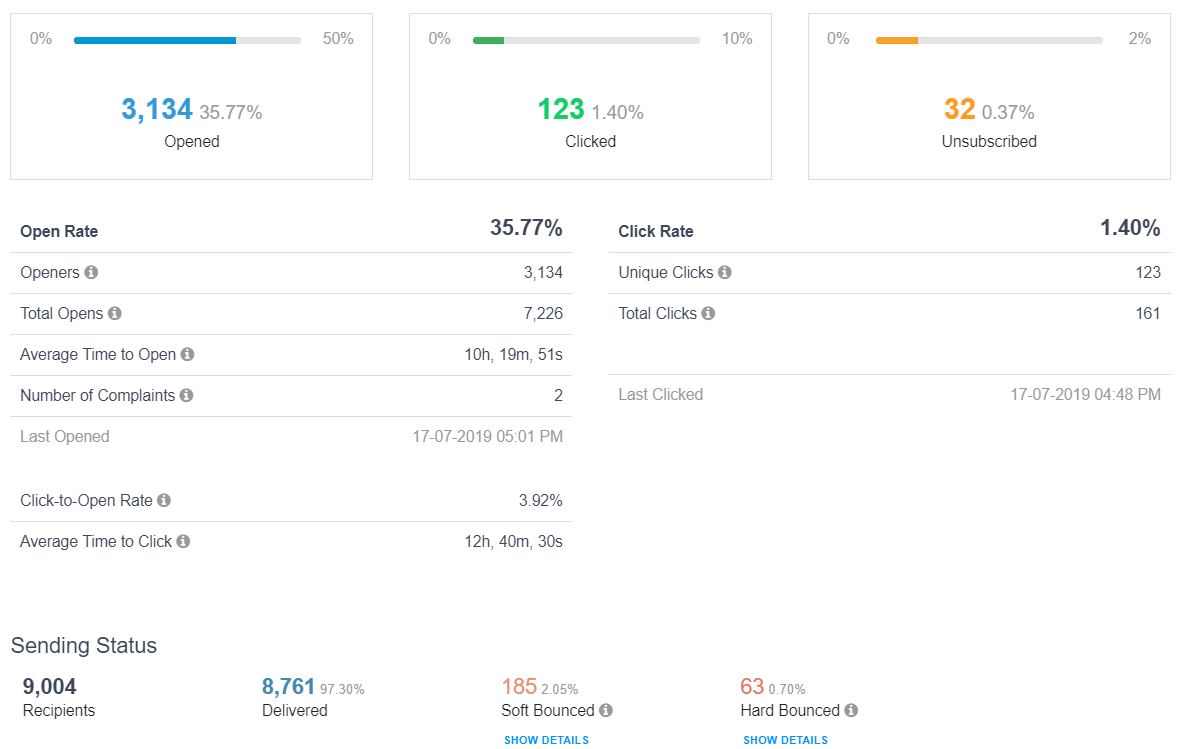The width and height of the screenshot is (1182, 749).
Task: Click the 9,004 Recipients figure
Action: [50, 686]
